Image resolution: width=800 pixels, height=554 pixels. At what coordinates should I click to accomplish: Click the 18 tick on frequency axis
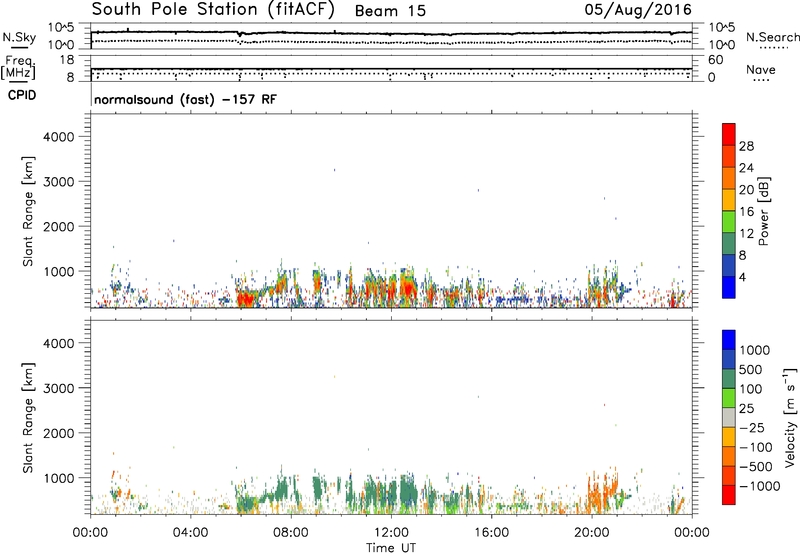pos(67,60)
